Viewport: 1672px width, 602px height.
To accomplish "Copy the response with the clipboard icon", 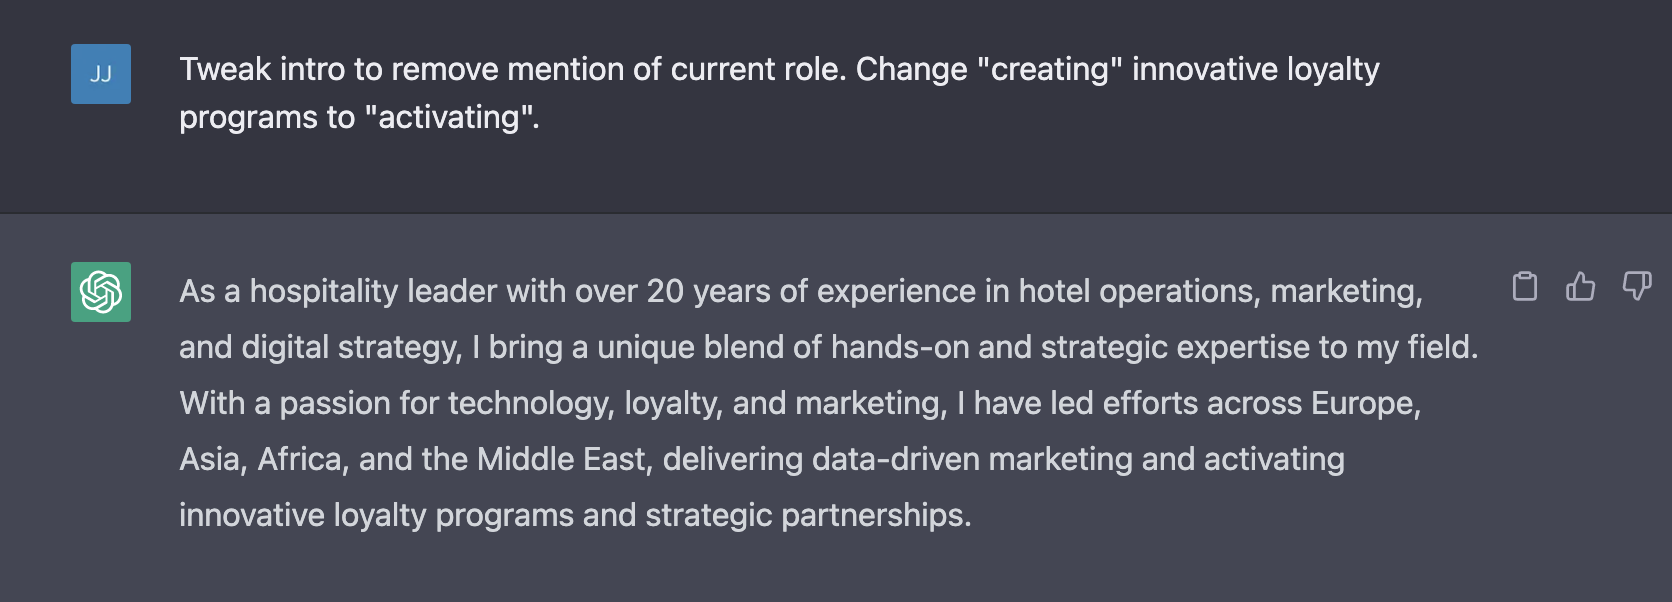I will (x=1524, y=287).
